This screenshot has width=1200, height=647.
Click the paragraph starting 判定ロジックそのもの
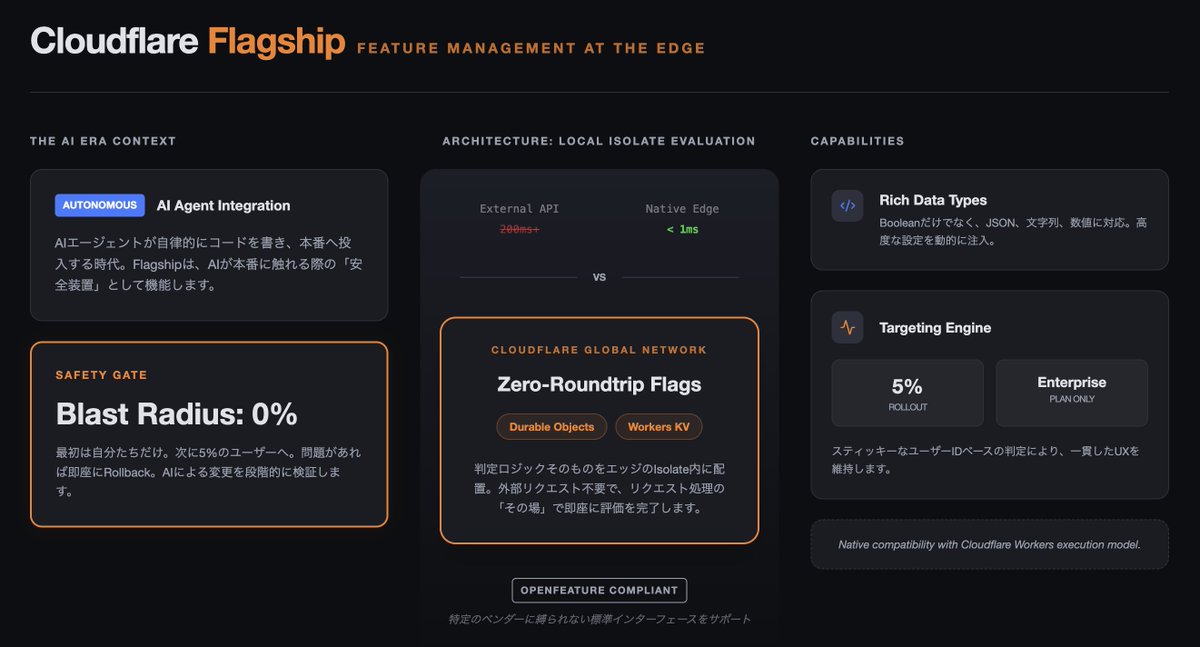point(599,488)
